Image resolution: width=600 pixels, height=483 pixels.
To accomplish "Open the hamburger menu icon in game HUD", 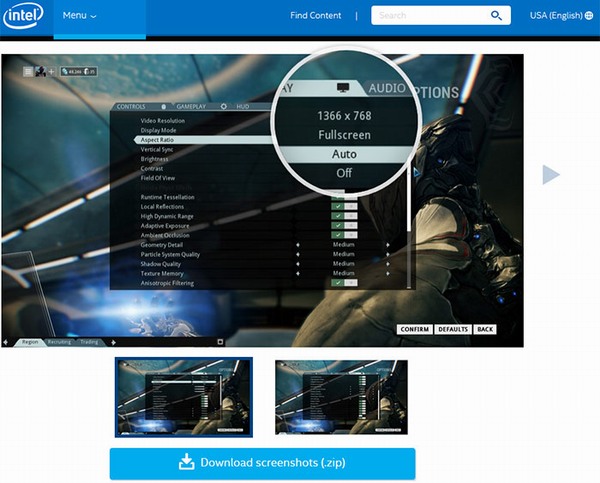I will tap(28, 72).
